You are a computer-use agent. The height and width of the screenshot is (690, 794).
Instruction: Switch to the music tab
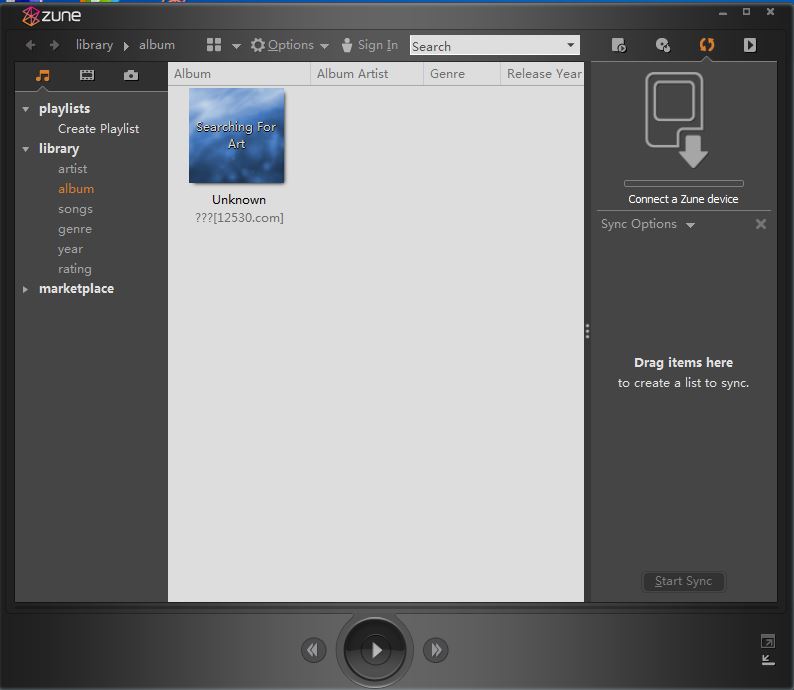point(43,75)
